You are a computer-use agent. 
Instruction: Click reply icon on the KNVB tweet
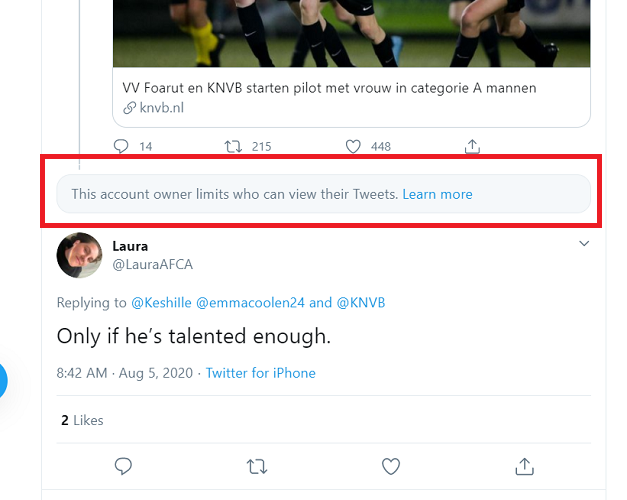[x=122, y=147]
